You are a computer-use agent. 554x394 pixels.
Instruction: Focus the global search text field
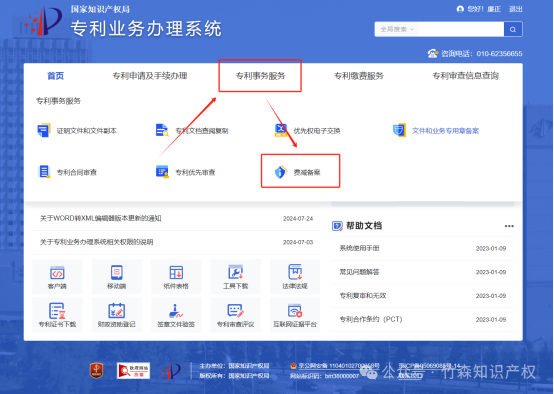[x=461, y=29]
